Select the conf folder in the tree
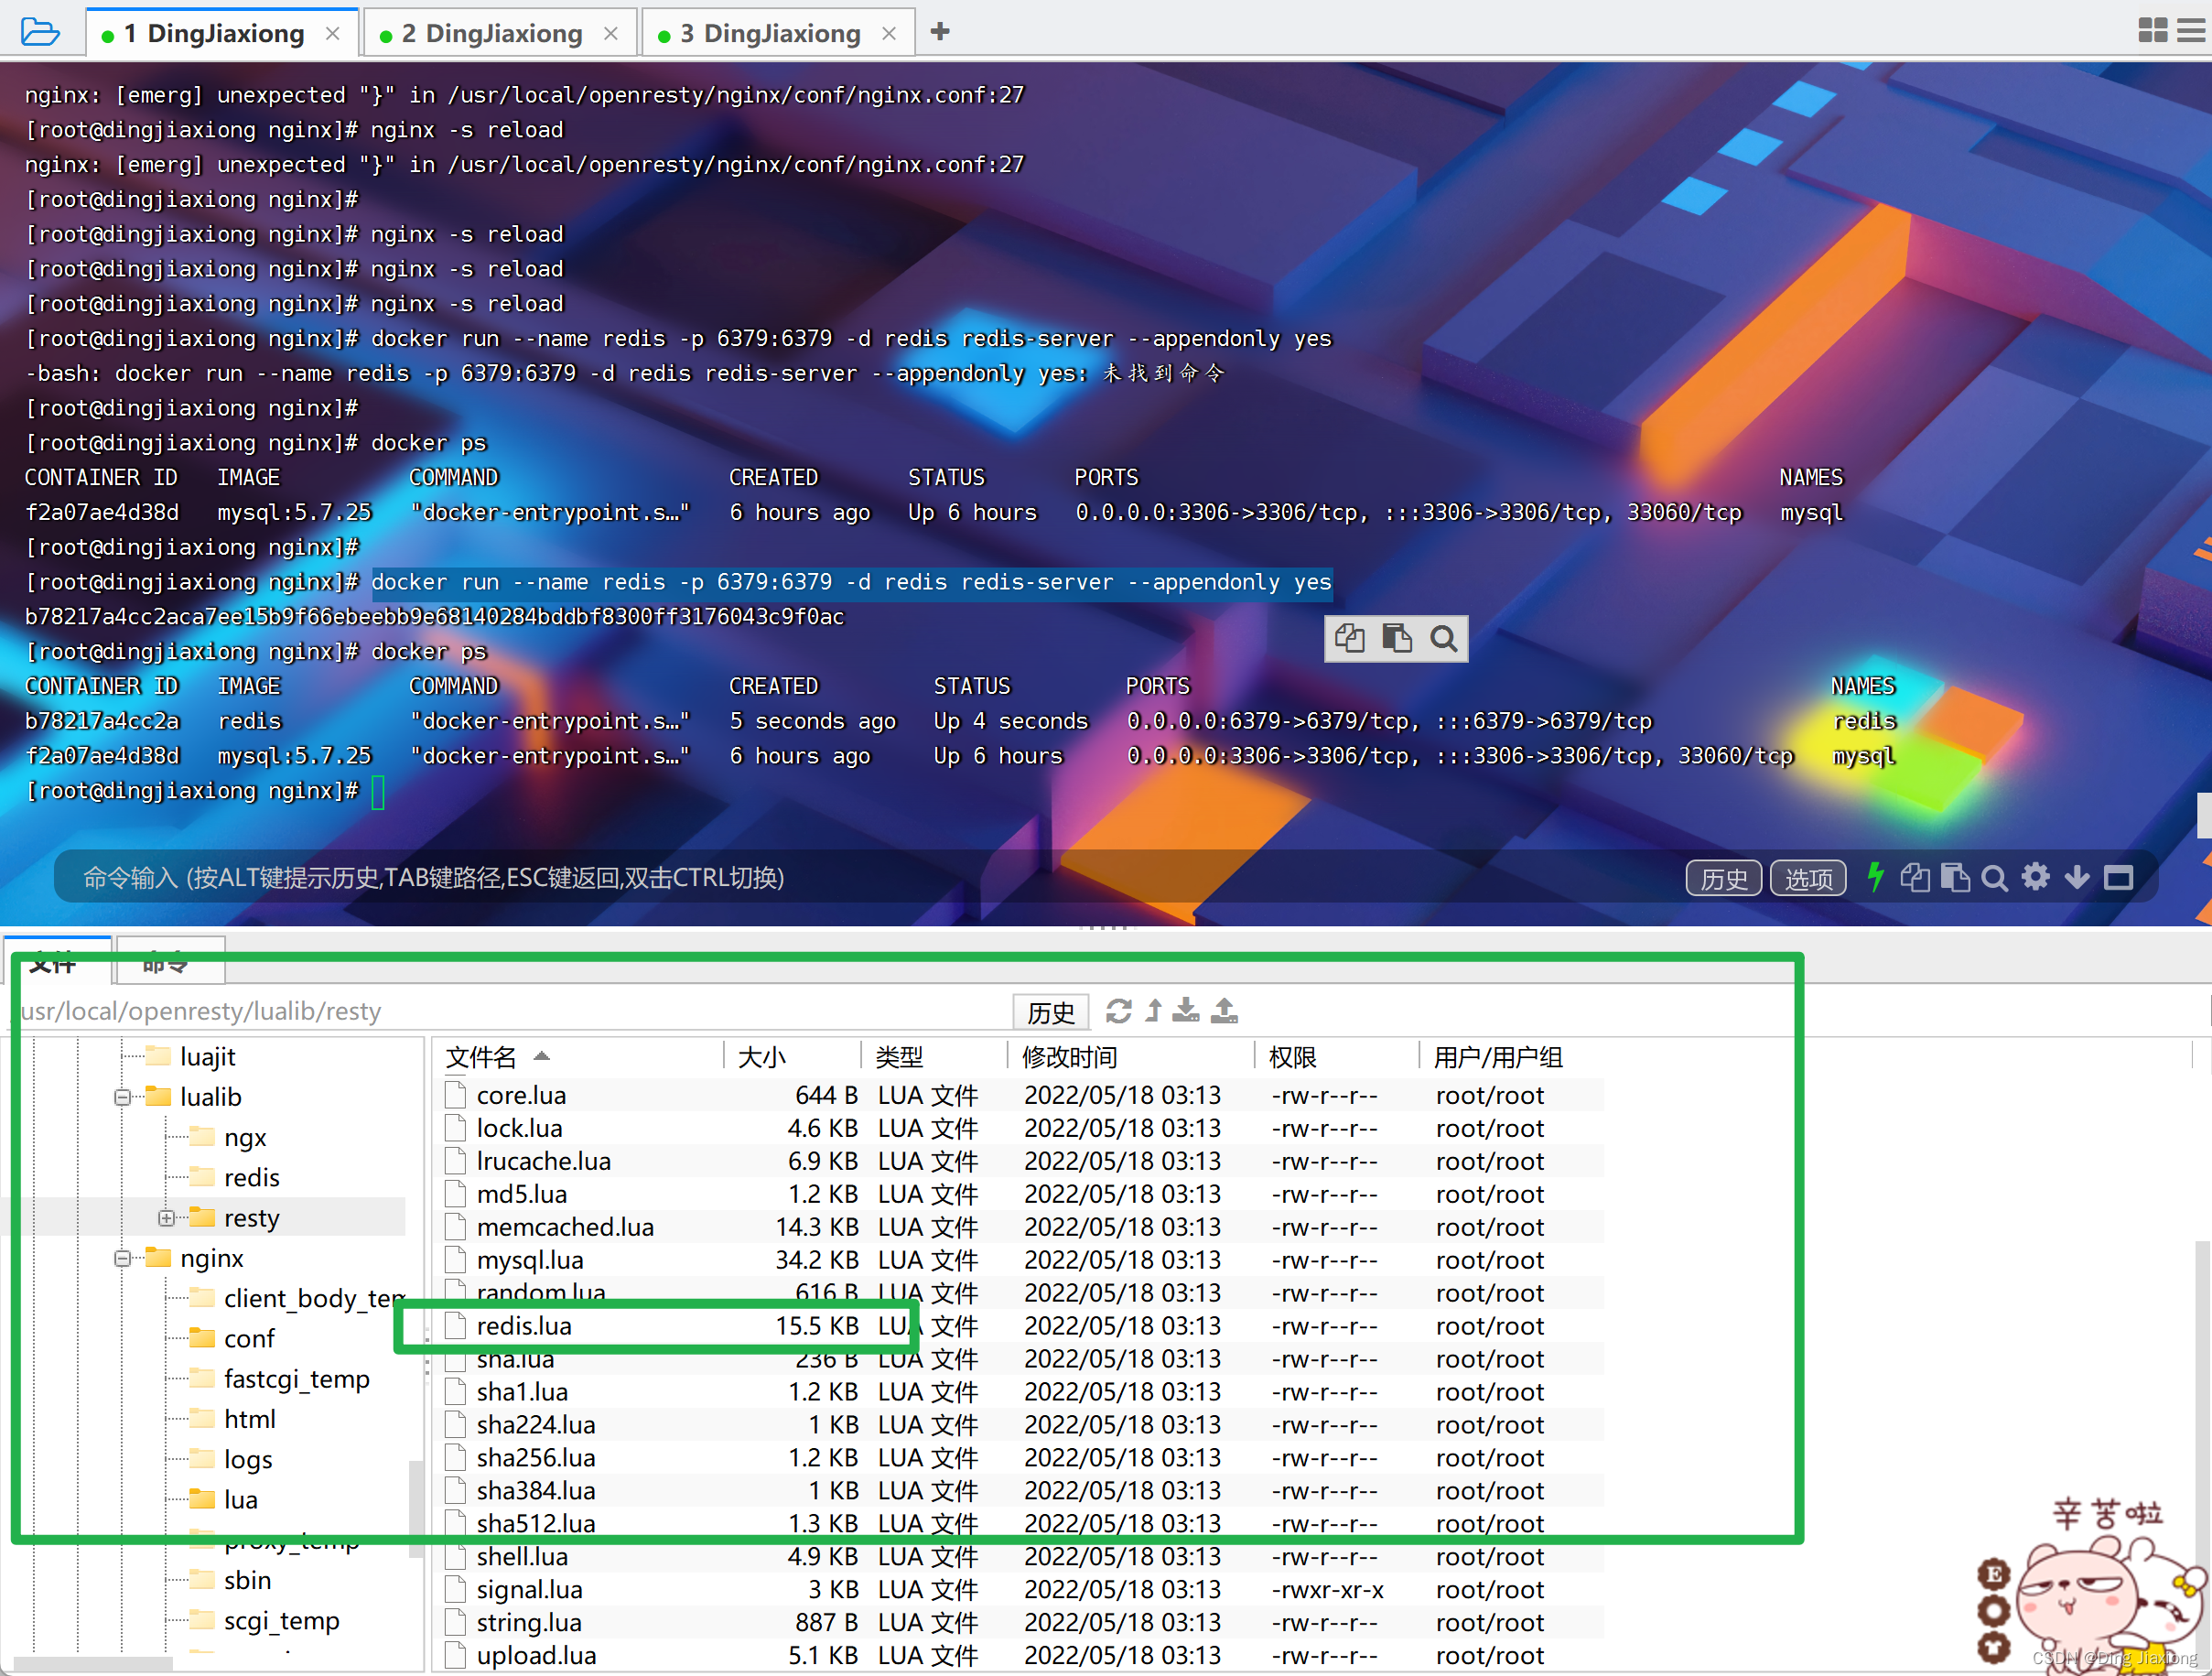The image size is (2212, 1676). [232, 1339]
